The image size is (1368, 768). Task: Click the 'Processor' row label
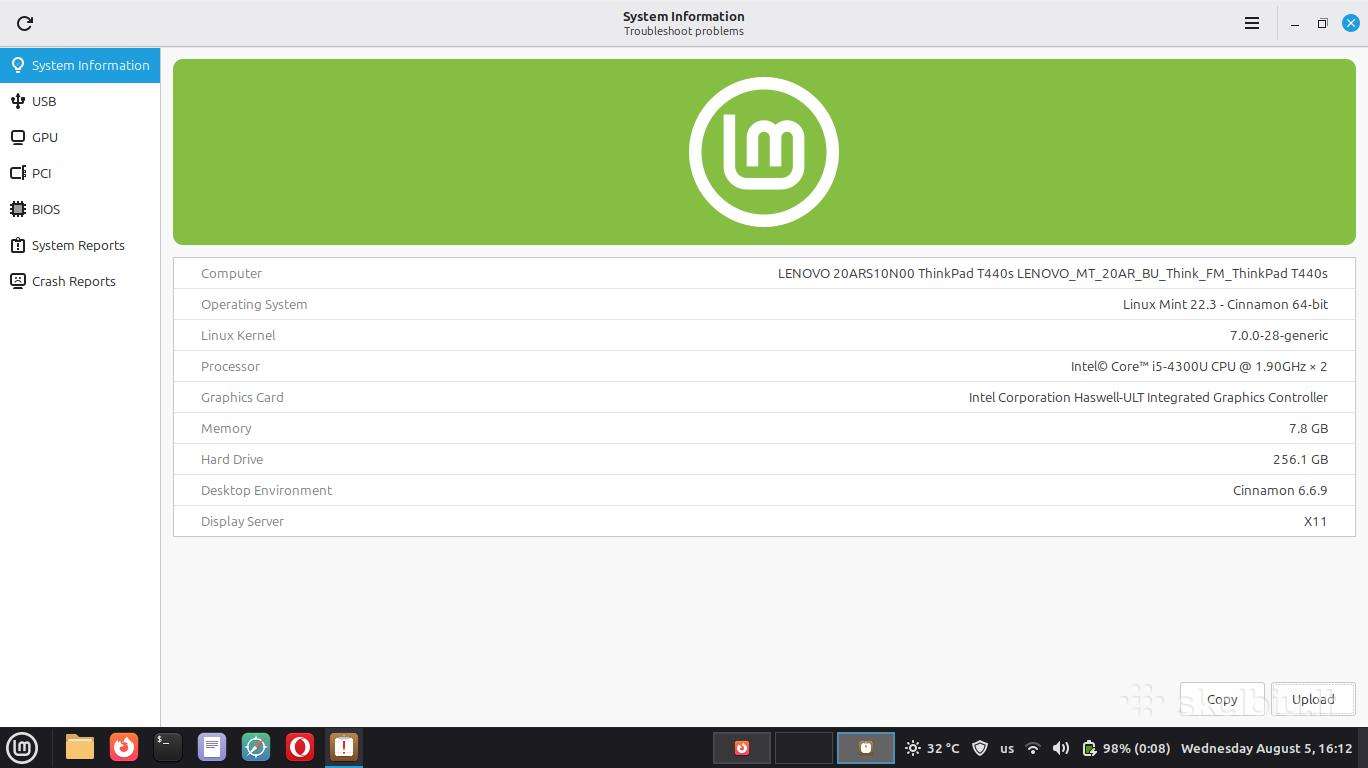coord(230,366)
